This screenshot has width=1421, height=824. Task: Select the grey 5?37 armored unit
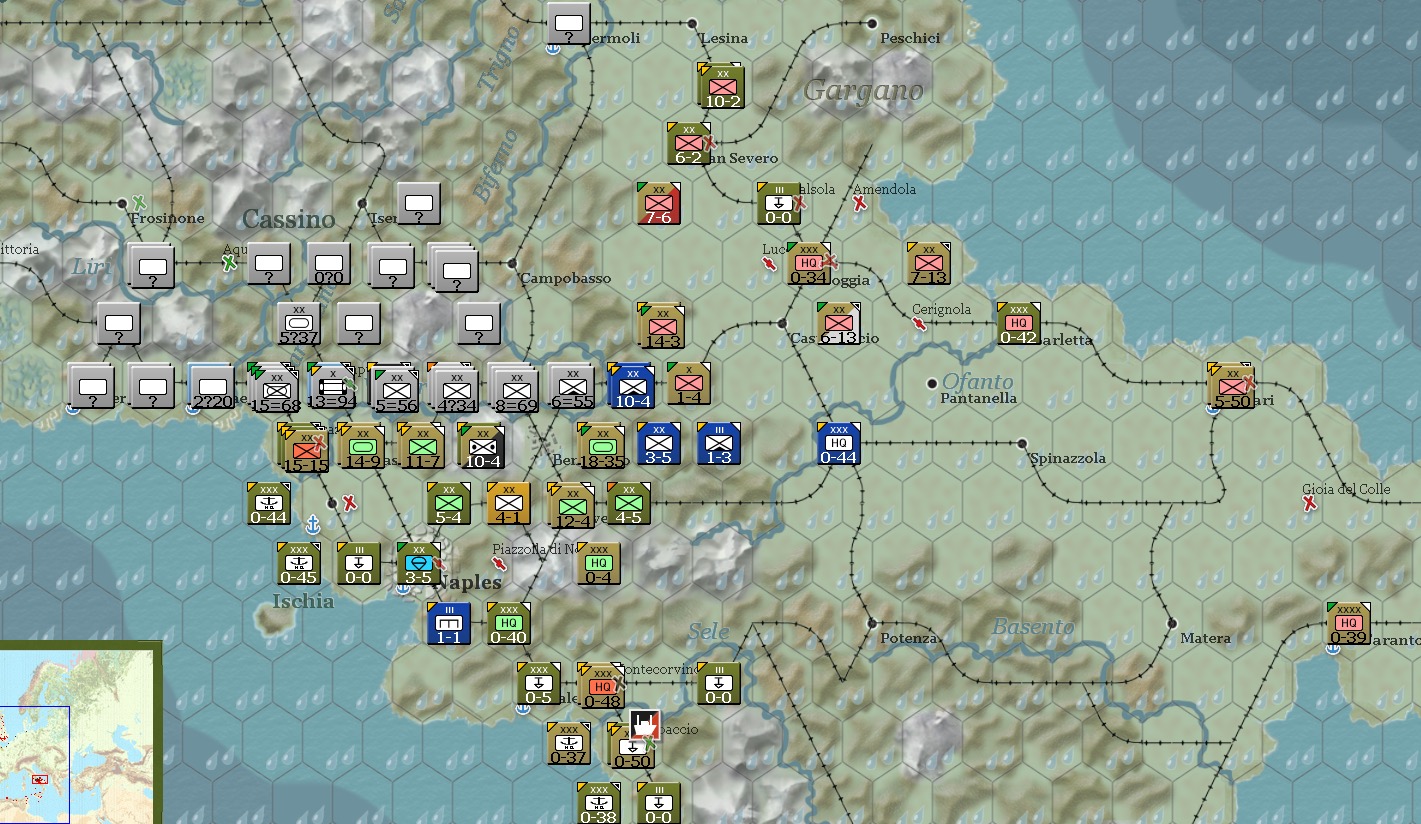(299, 324)
